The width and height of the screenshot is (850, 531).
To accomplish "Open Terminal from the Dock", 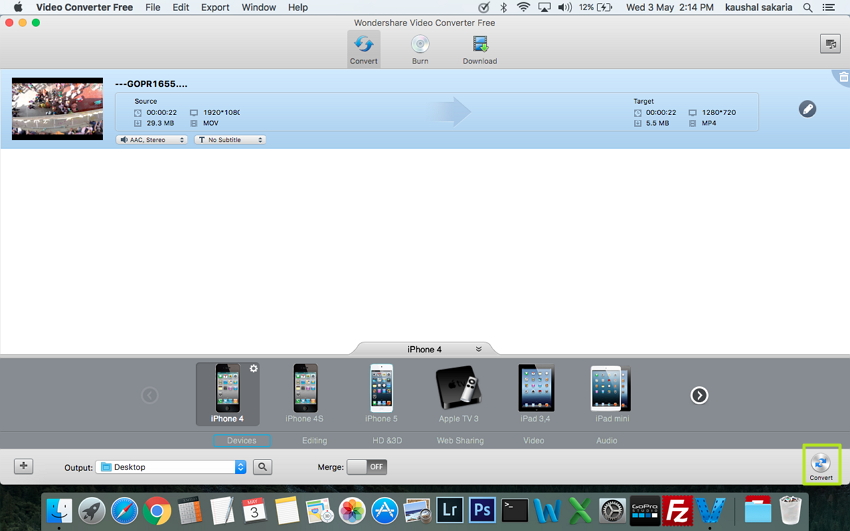I will pos(514,510).
